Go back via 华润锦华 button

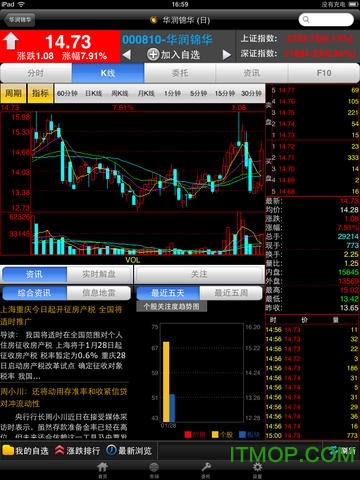[20, 20]
